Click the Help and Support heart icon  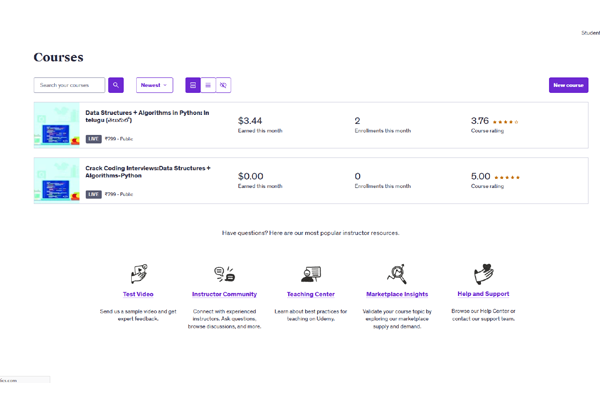(483, 273)
